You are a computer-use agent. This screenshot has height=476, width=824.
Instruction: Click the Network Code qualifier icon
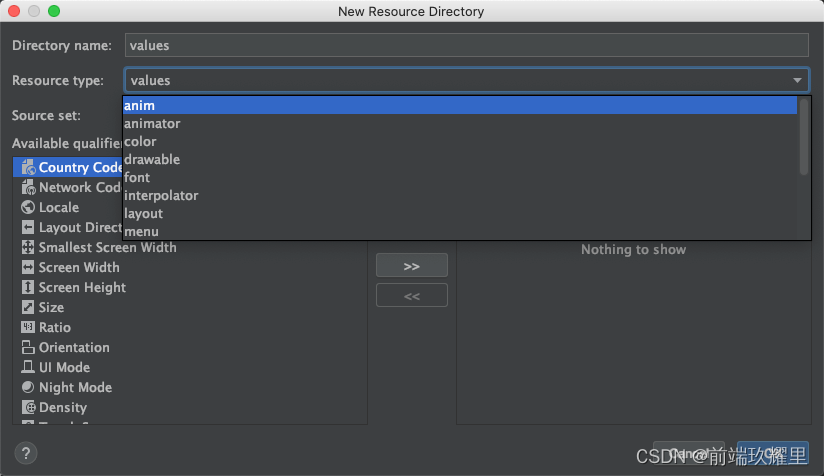point(28,187)
